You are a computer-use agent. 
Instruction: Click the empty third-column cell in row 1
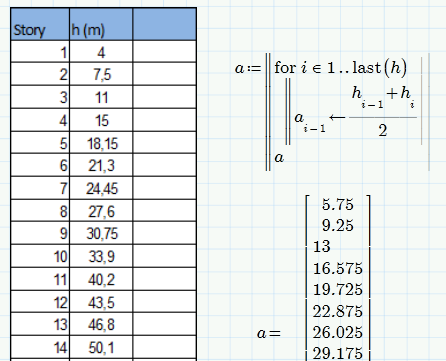pos(164,52)
